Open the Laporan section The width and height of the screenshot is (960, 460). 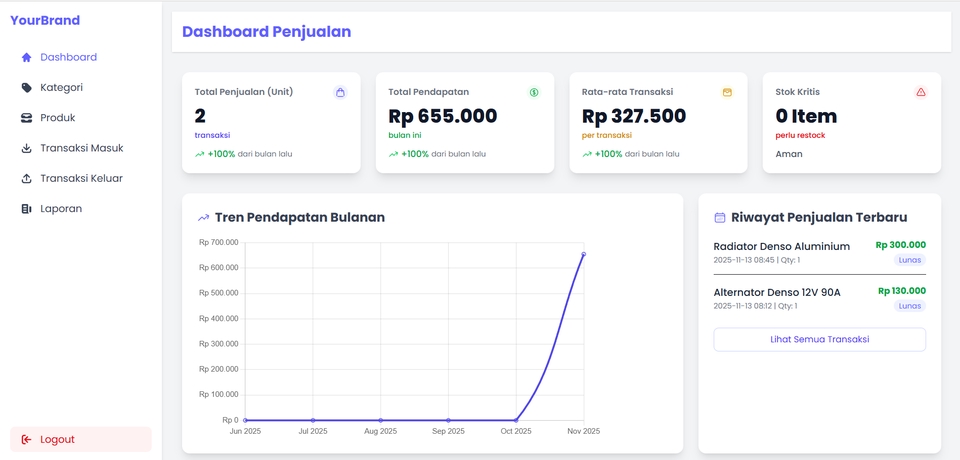pos(61,209)
